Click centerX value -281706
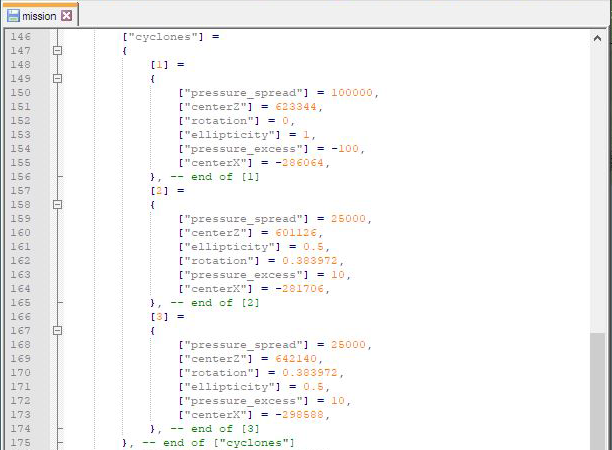Screen dimensions: 612x450 coord(299,289)
